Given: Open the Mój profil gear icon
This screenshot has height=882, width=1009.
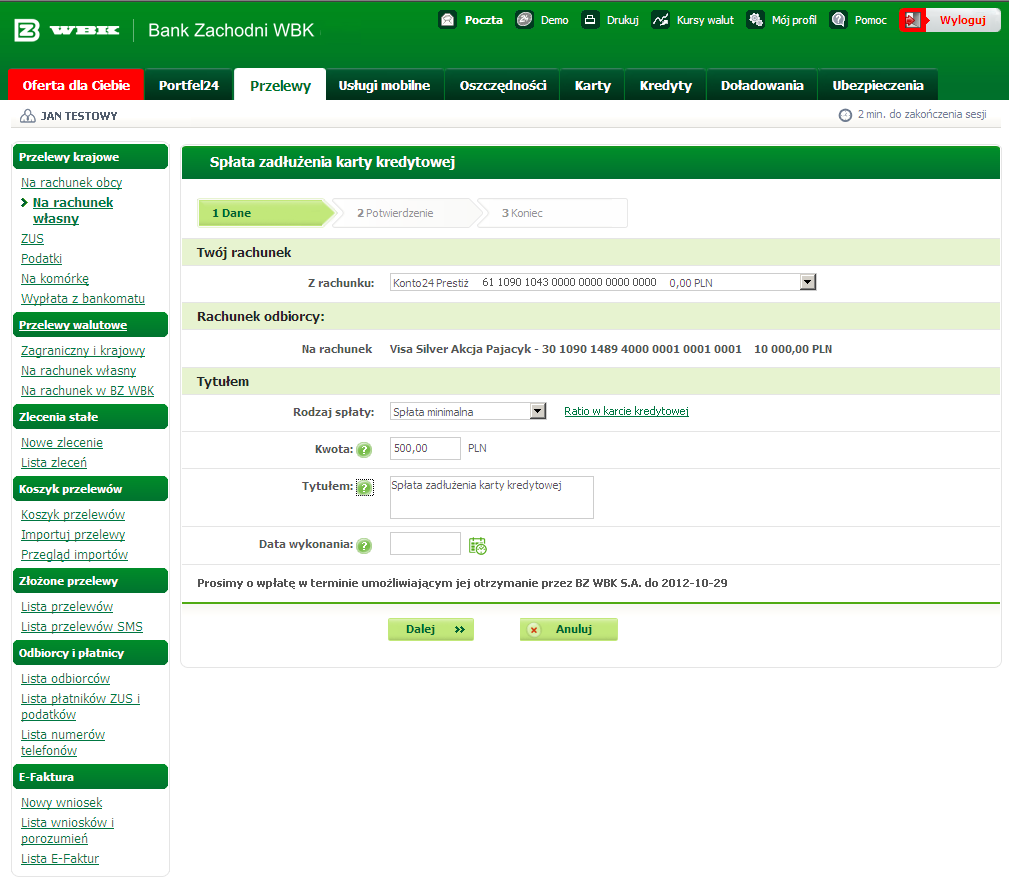Looking at the screenshot, I should point(755,20).
